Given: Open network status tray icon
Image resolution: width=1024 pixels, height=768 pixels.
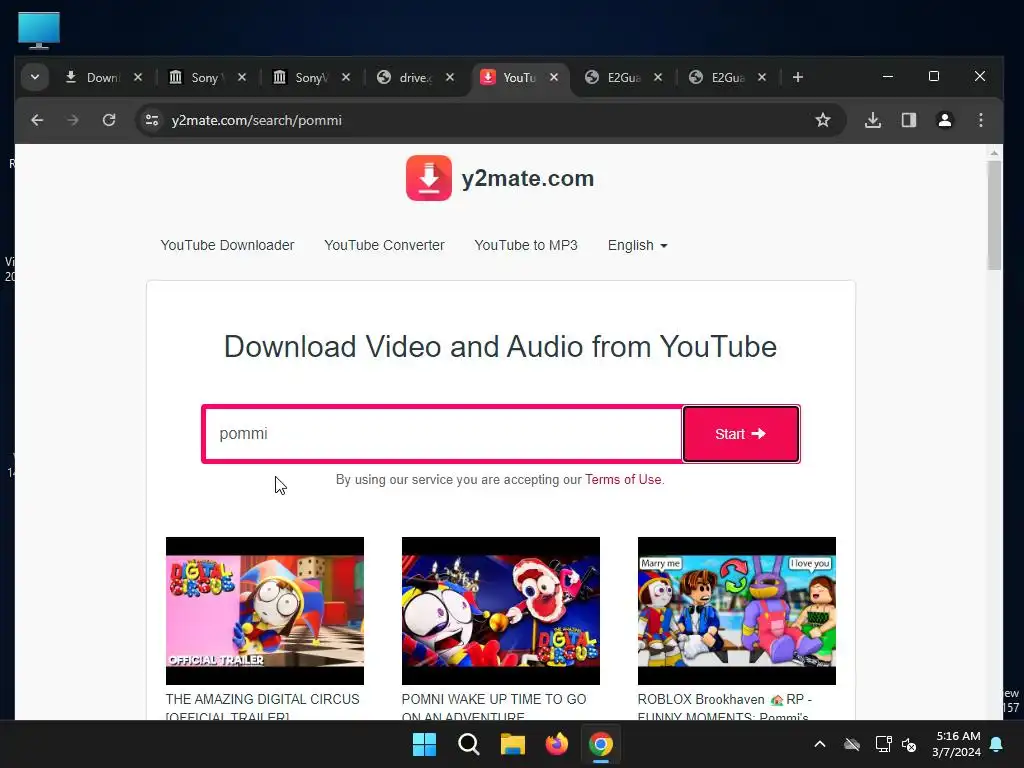Looking at the screenshot, I should point(883,744).
